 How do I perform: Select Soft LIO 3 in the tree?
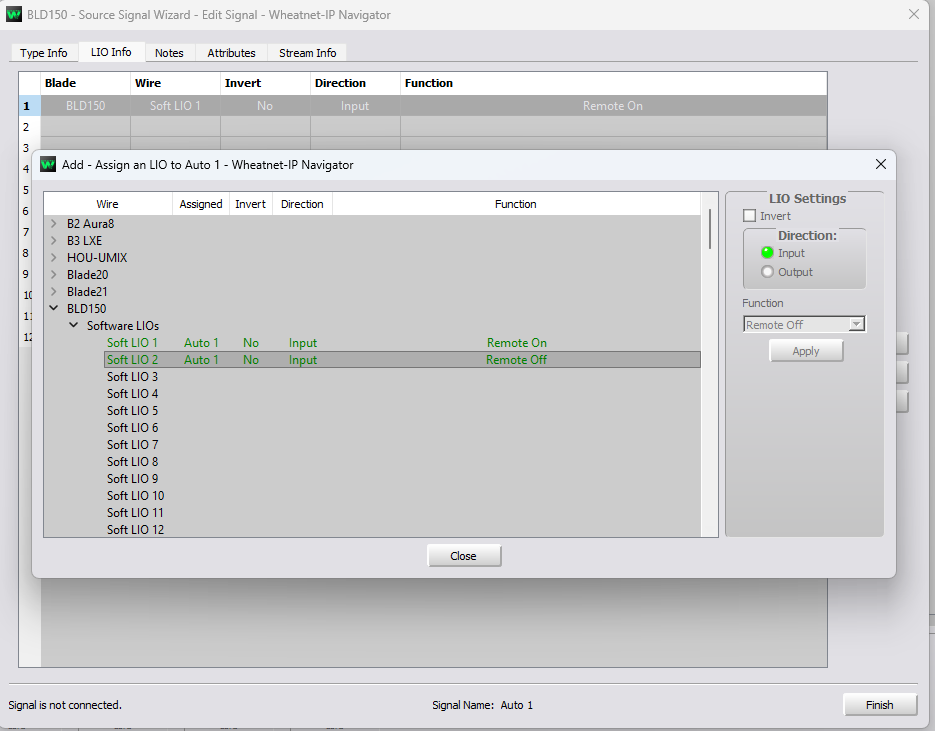[x=132, y=377]
